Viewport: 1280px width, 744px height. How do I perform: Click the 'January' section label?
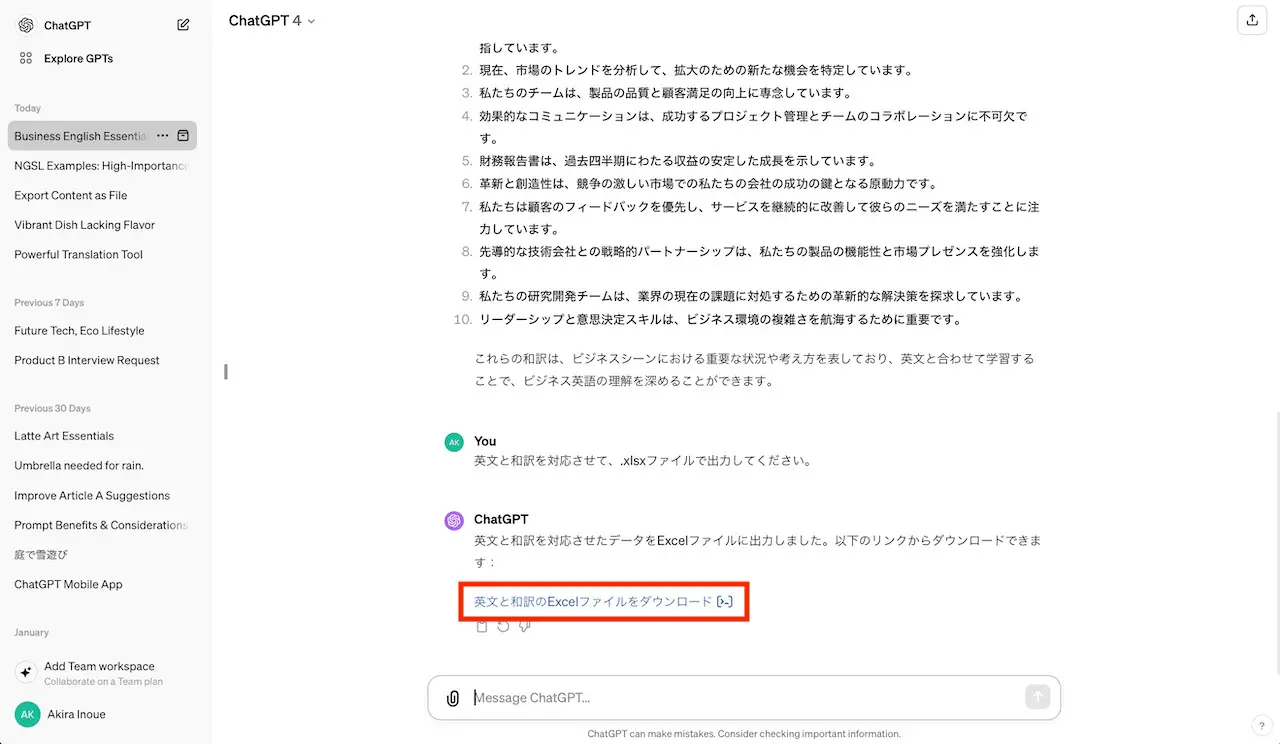31,632
